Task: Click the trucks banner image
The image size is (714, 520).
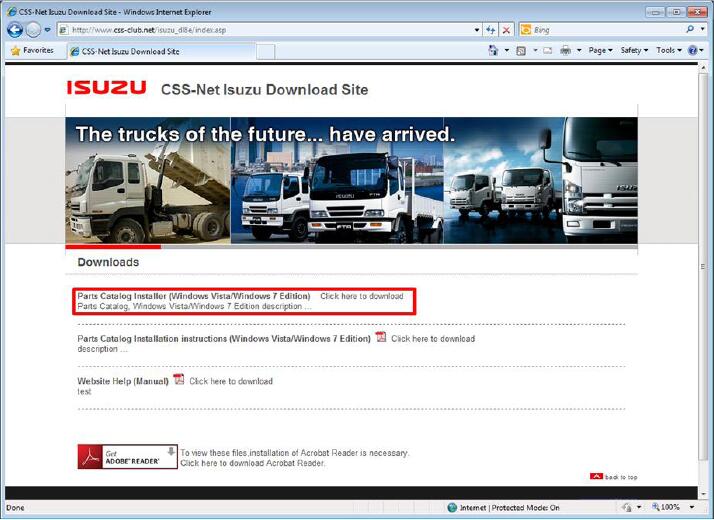Action: point(351,180)
